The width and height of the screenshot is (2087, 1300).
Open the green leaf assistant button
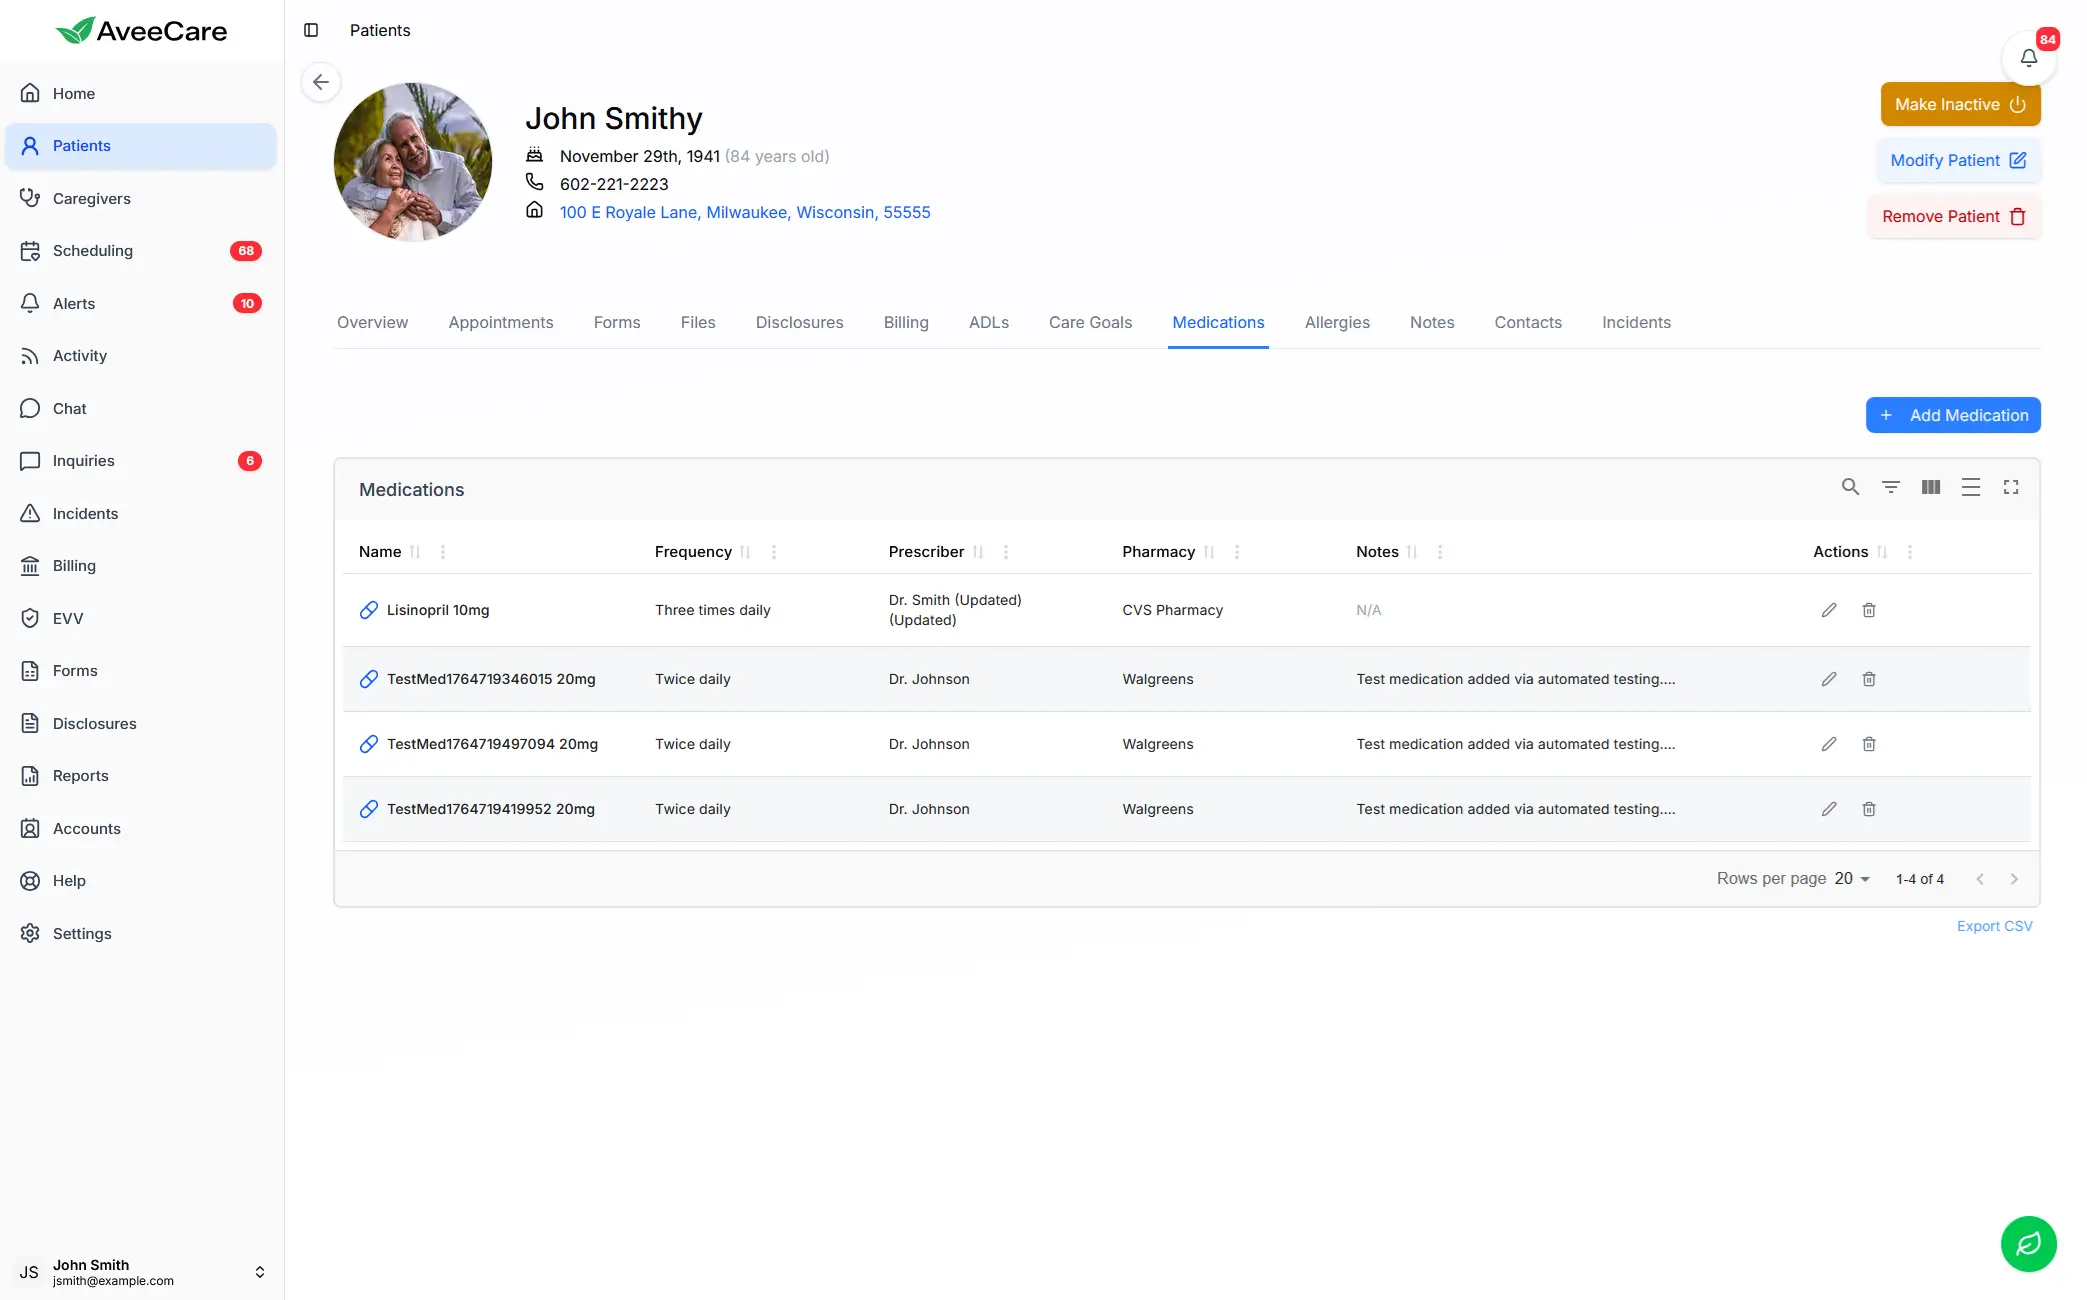pos(2028,1243)
